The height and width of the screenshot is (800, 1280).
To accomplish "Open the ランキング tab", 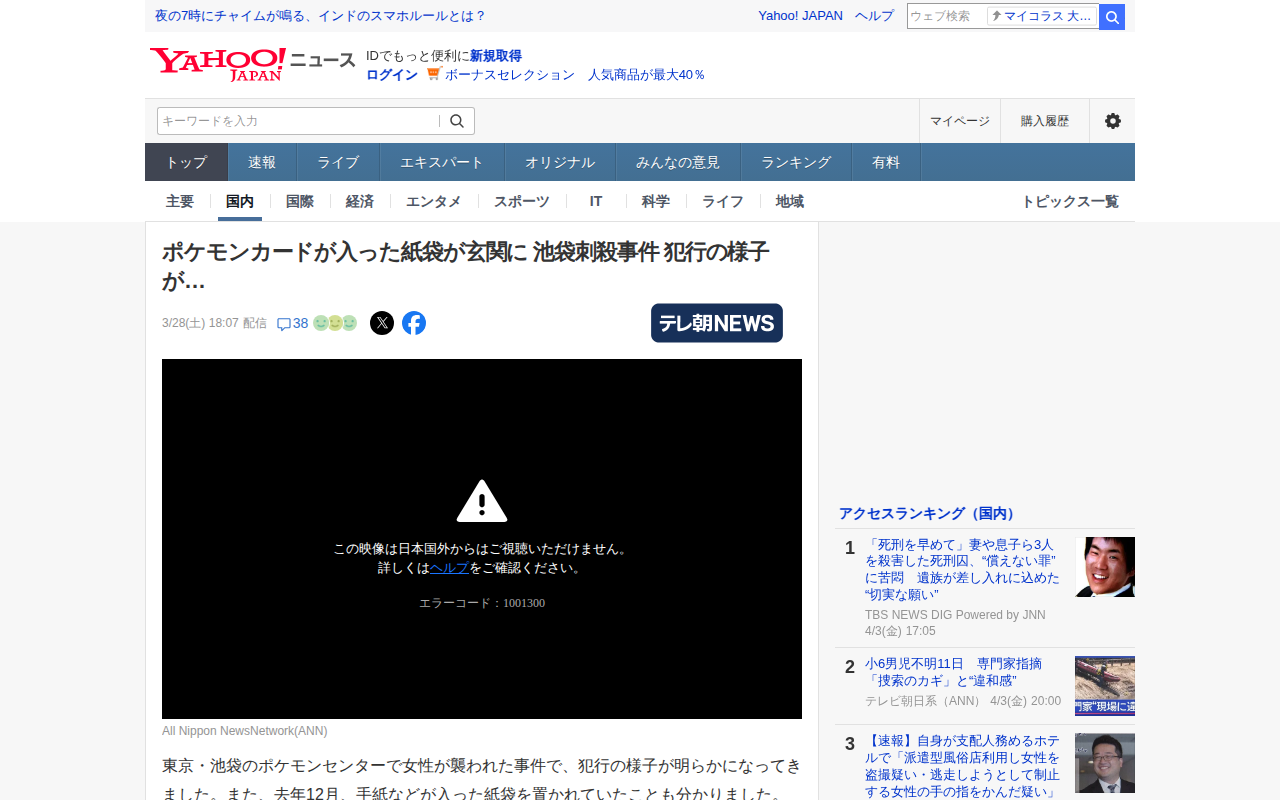I will 796,162.
